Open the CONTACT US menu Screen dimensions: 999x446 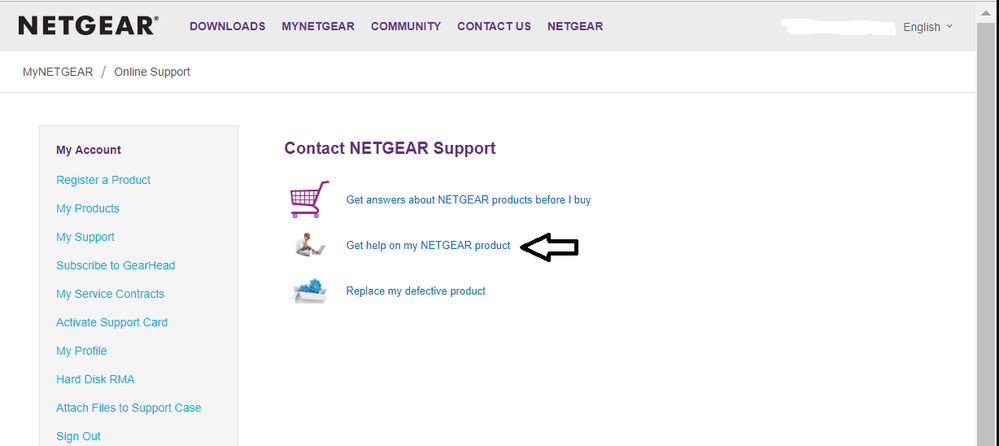click(494, 26)
